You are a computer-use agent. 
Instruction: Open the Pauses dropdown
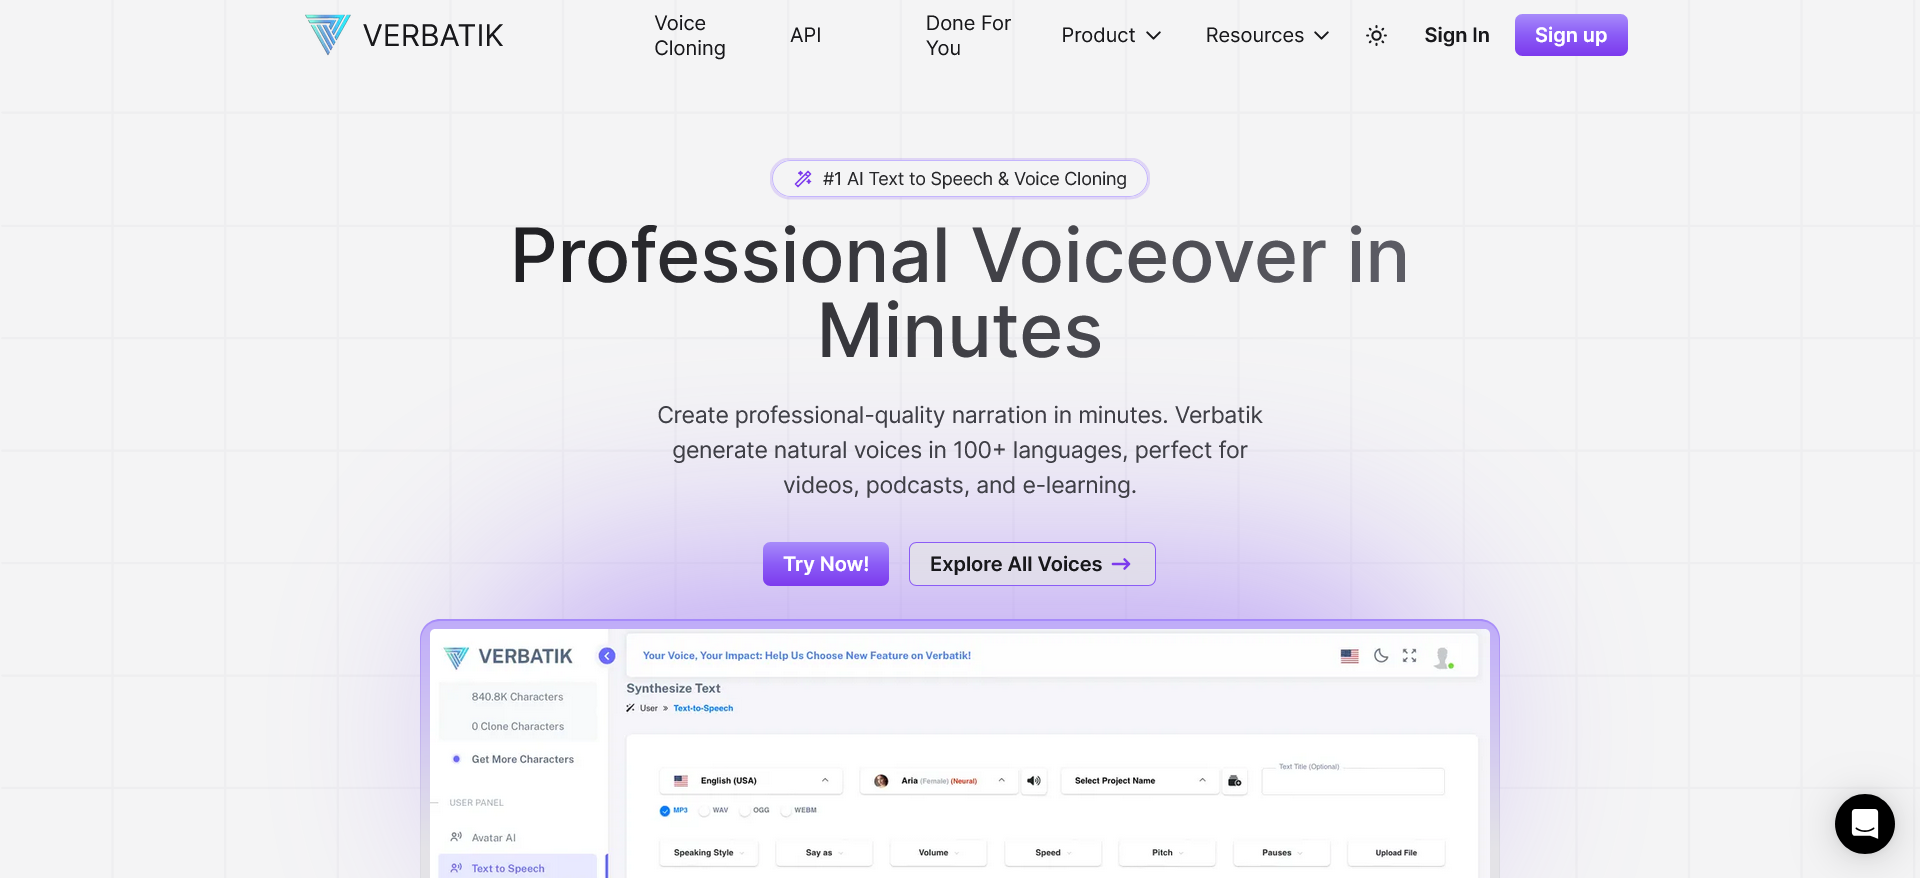pyautogui.click(x=1281, y=853)
